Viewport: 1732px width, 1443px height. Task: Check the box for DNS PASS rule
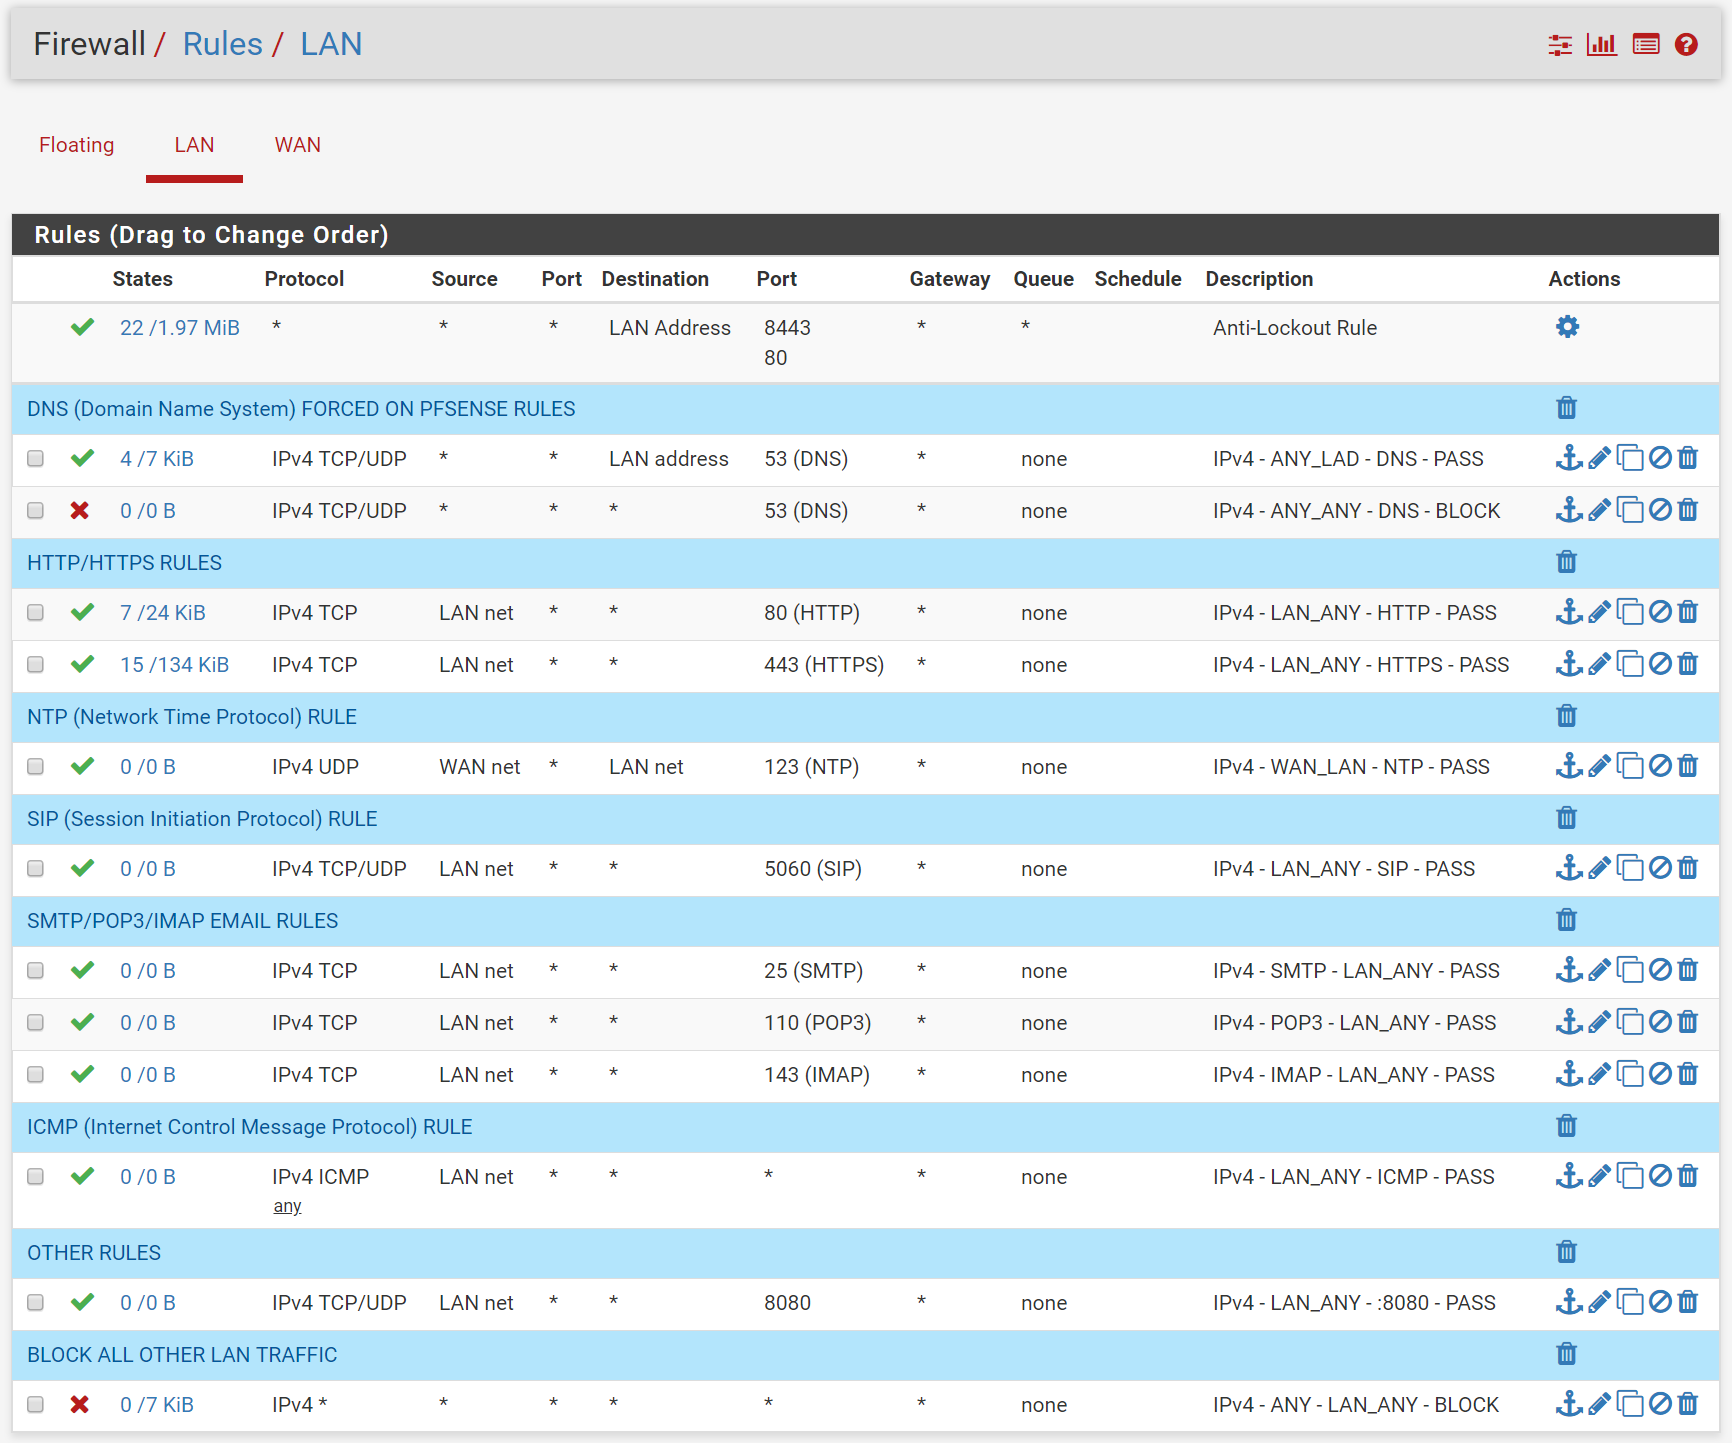tap(36, 459)
